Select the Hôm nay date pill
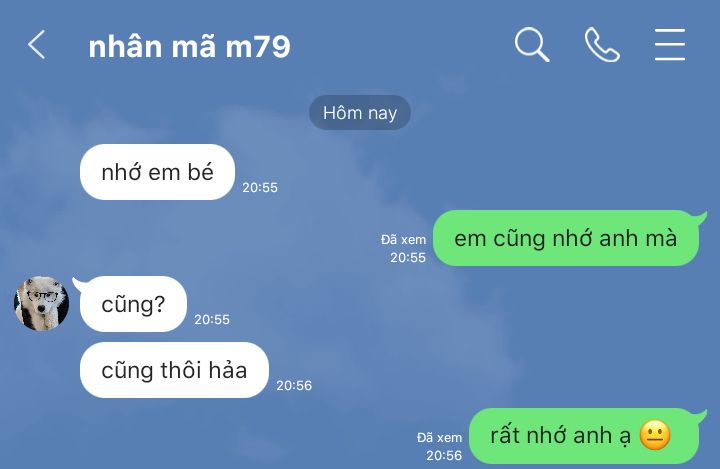This screenshot has height=469, width=720. click(x=360, y=113)
